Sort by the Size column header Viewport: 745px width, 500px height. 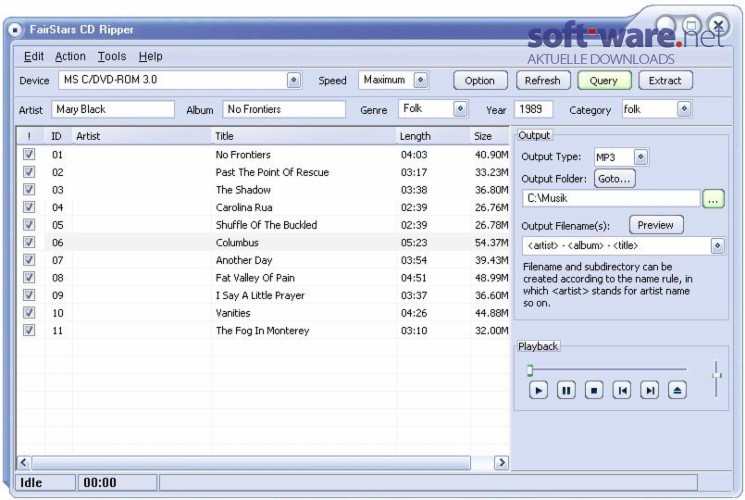pos(489,136)
